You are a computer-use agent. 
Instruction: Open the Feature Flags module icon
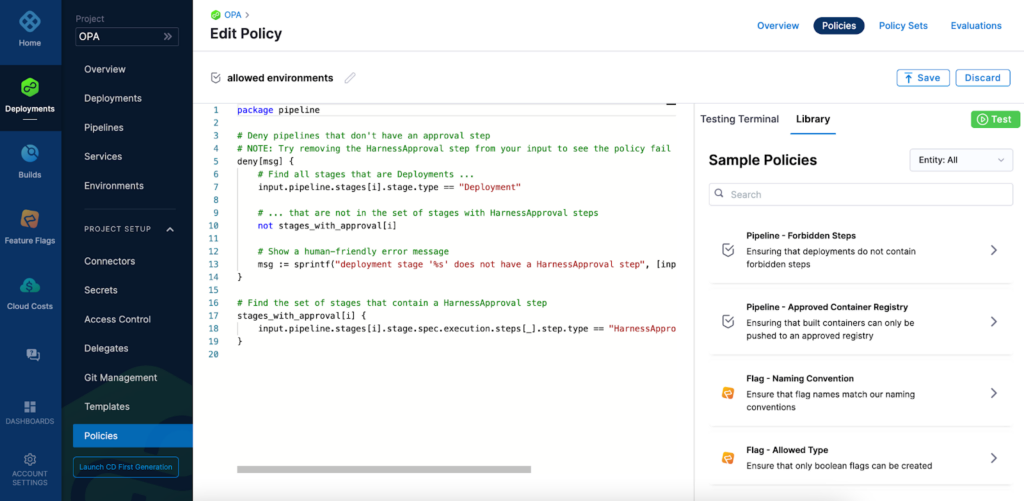29,219
